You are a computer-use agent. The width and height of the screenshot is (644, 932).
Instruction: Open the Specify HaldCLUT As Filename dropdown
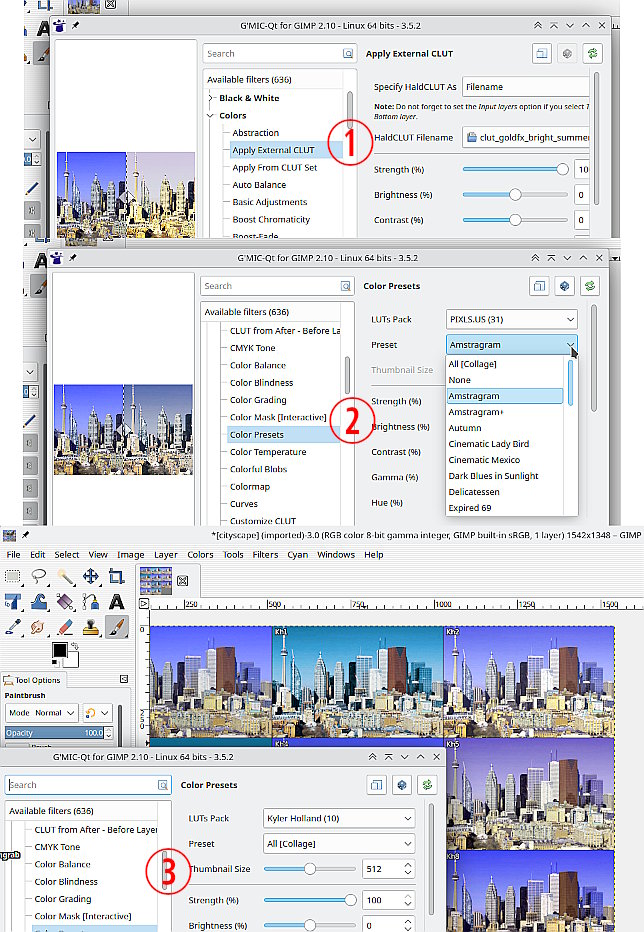click(526, 87)
